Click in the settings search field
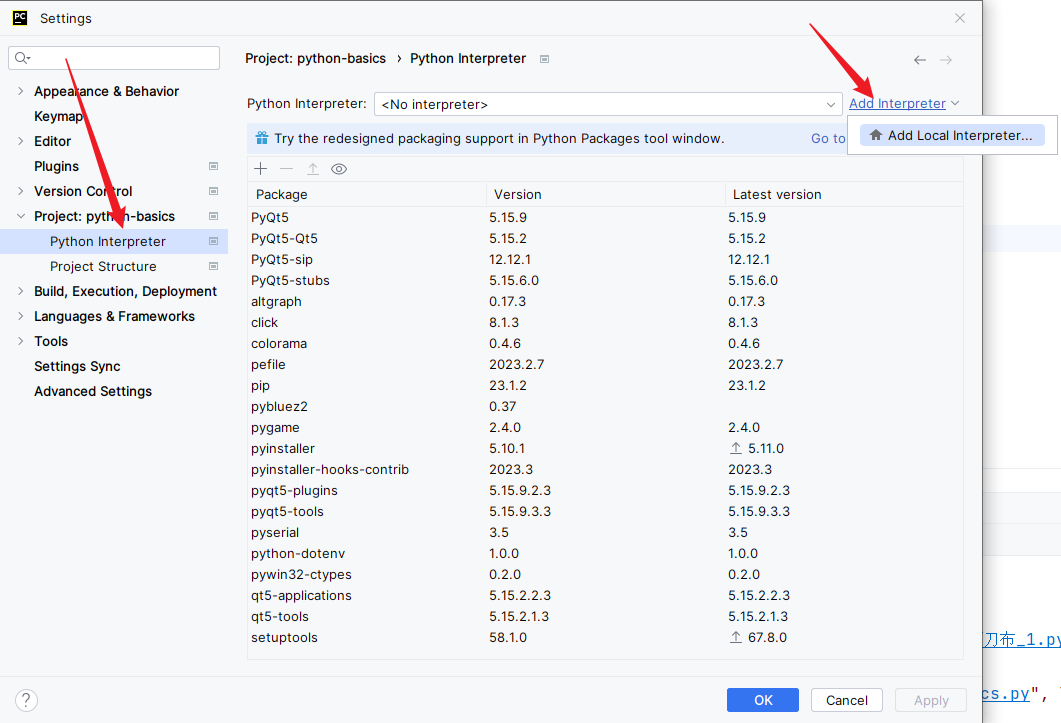The height and width of the screenshot is (723, 1061). (114, 58)
